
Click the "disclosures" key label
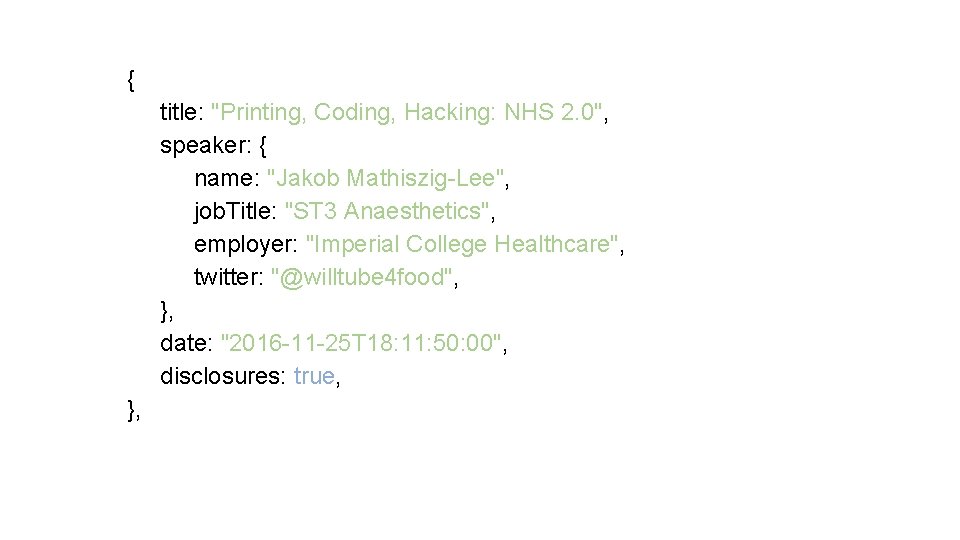click(x=223, y=376)
